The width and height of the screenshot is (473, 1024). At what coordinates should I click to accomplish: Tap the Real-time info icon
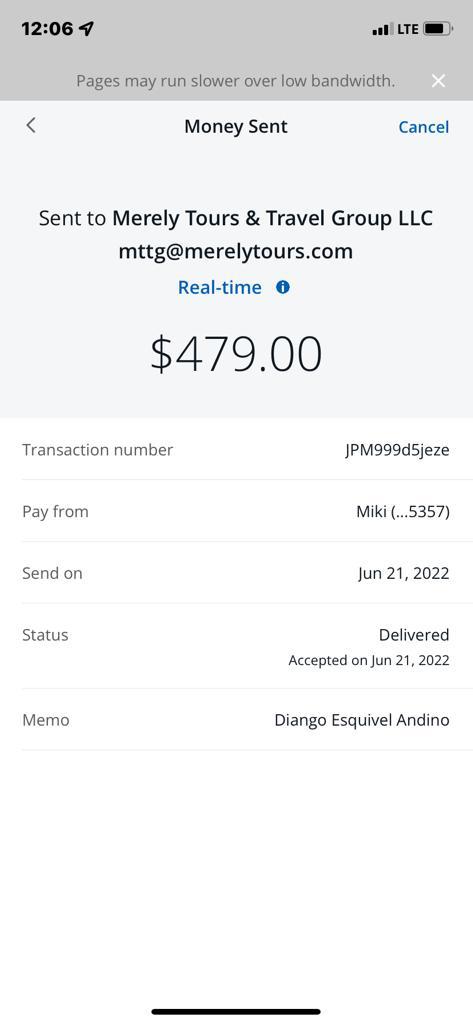coord(283,287)
